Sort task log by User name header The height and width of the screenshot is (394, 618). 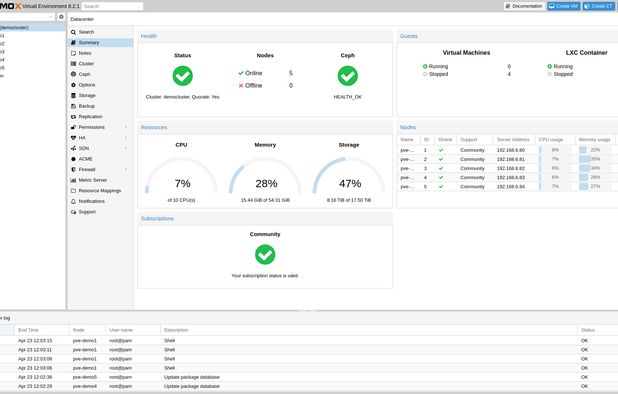[133, 330]
